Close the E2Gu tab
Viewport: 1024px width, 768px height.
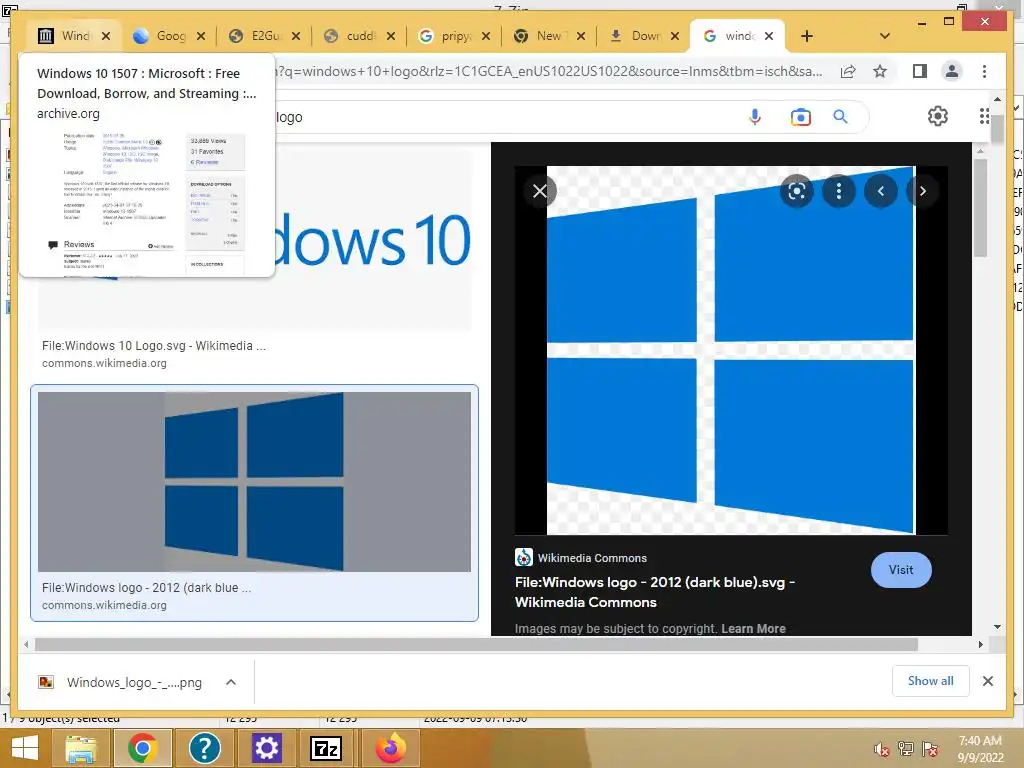(x=296, y=36)
